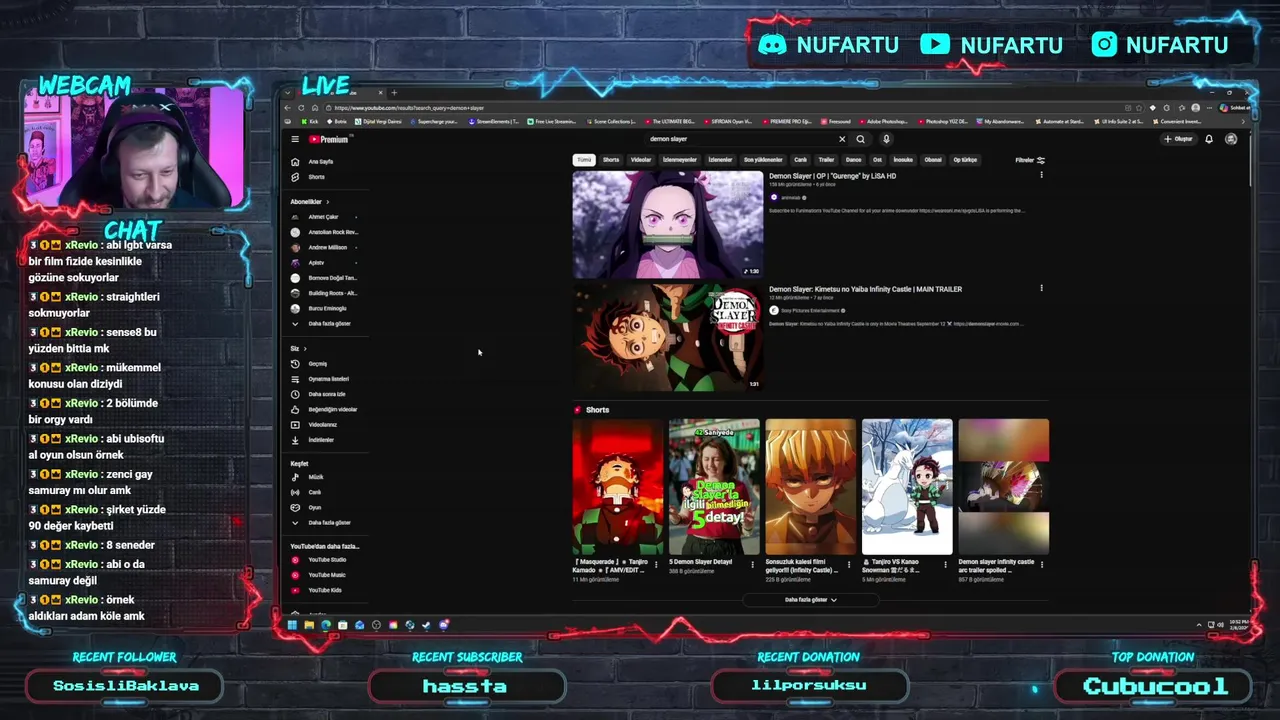Open Freesound bookmark

tap(835, 122)
